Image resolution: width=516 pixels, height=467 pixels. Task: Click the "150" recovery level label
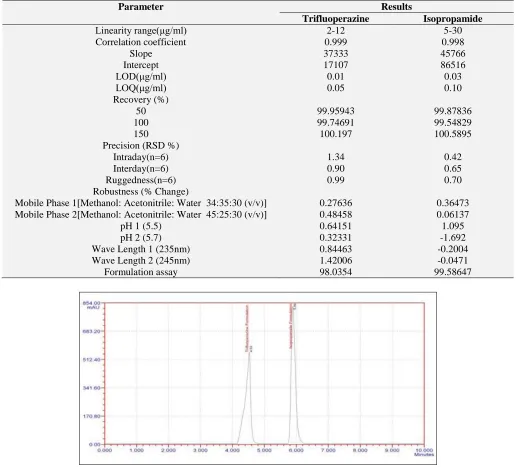[141, 134]
